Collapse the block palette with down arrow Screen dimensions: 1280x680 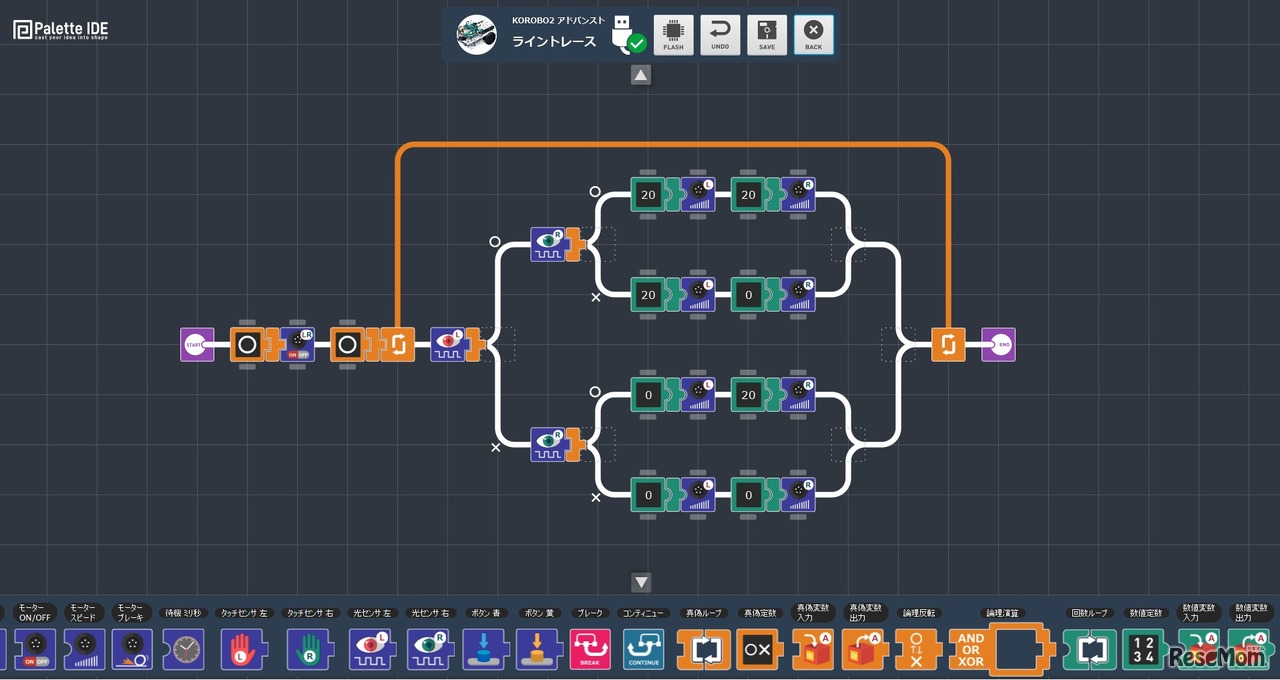(x=641, y=582)
